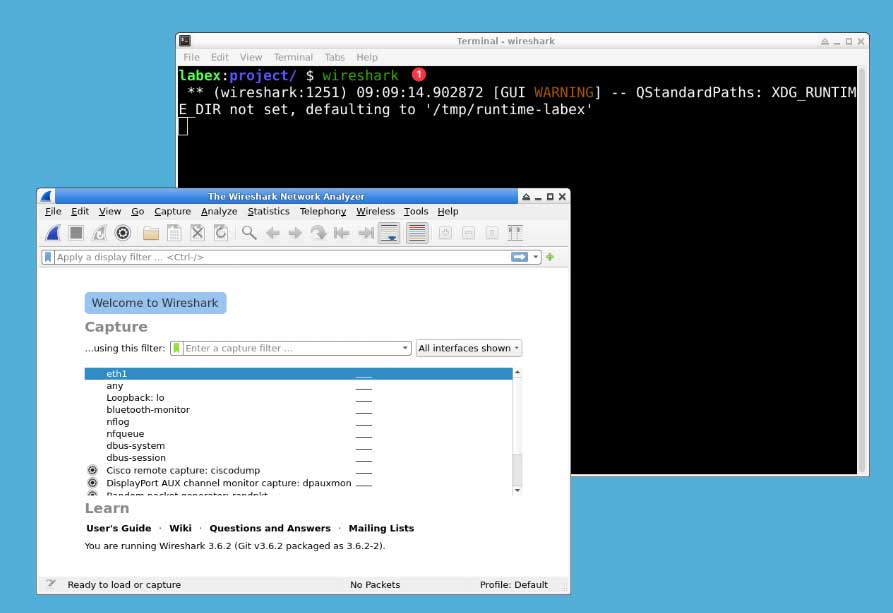
Task: Select dbus-system interface row
Action: point(298,446)
